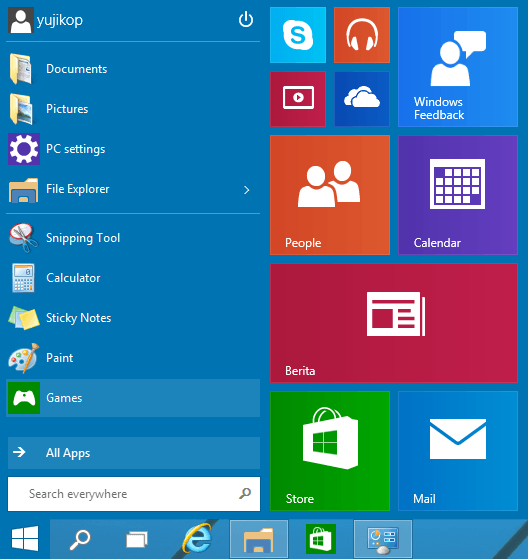Launch Paint
This screenshot has height=559, width=528.
(x=133, y=358)
